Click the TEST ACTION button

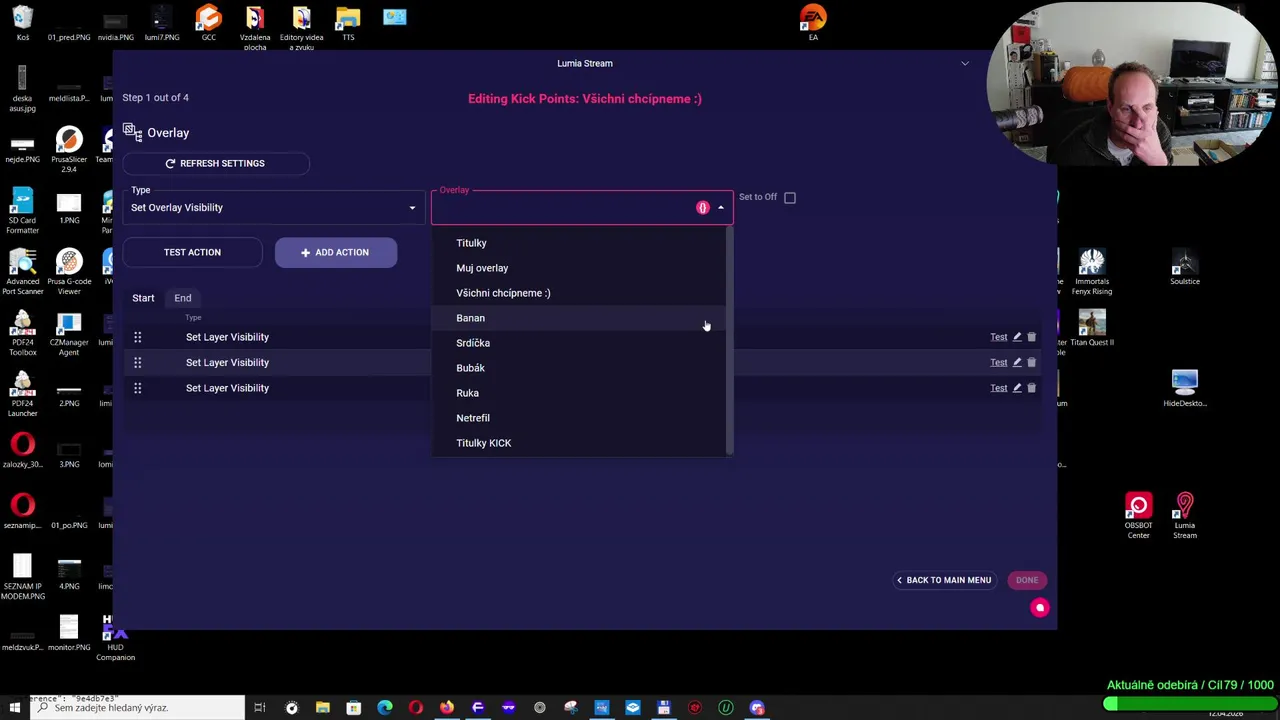(x=192, y=252)
